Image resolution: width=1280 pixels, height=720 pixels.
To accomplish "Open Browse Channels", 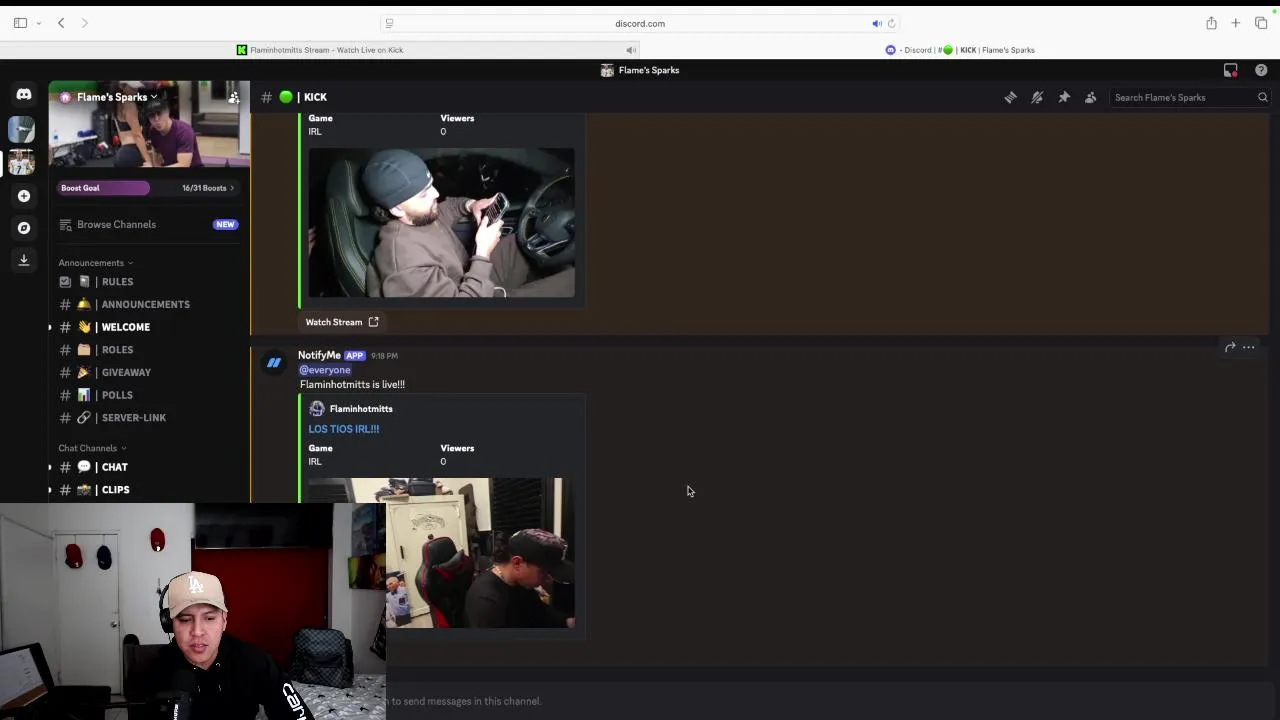I will (x=148, y=224).
